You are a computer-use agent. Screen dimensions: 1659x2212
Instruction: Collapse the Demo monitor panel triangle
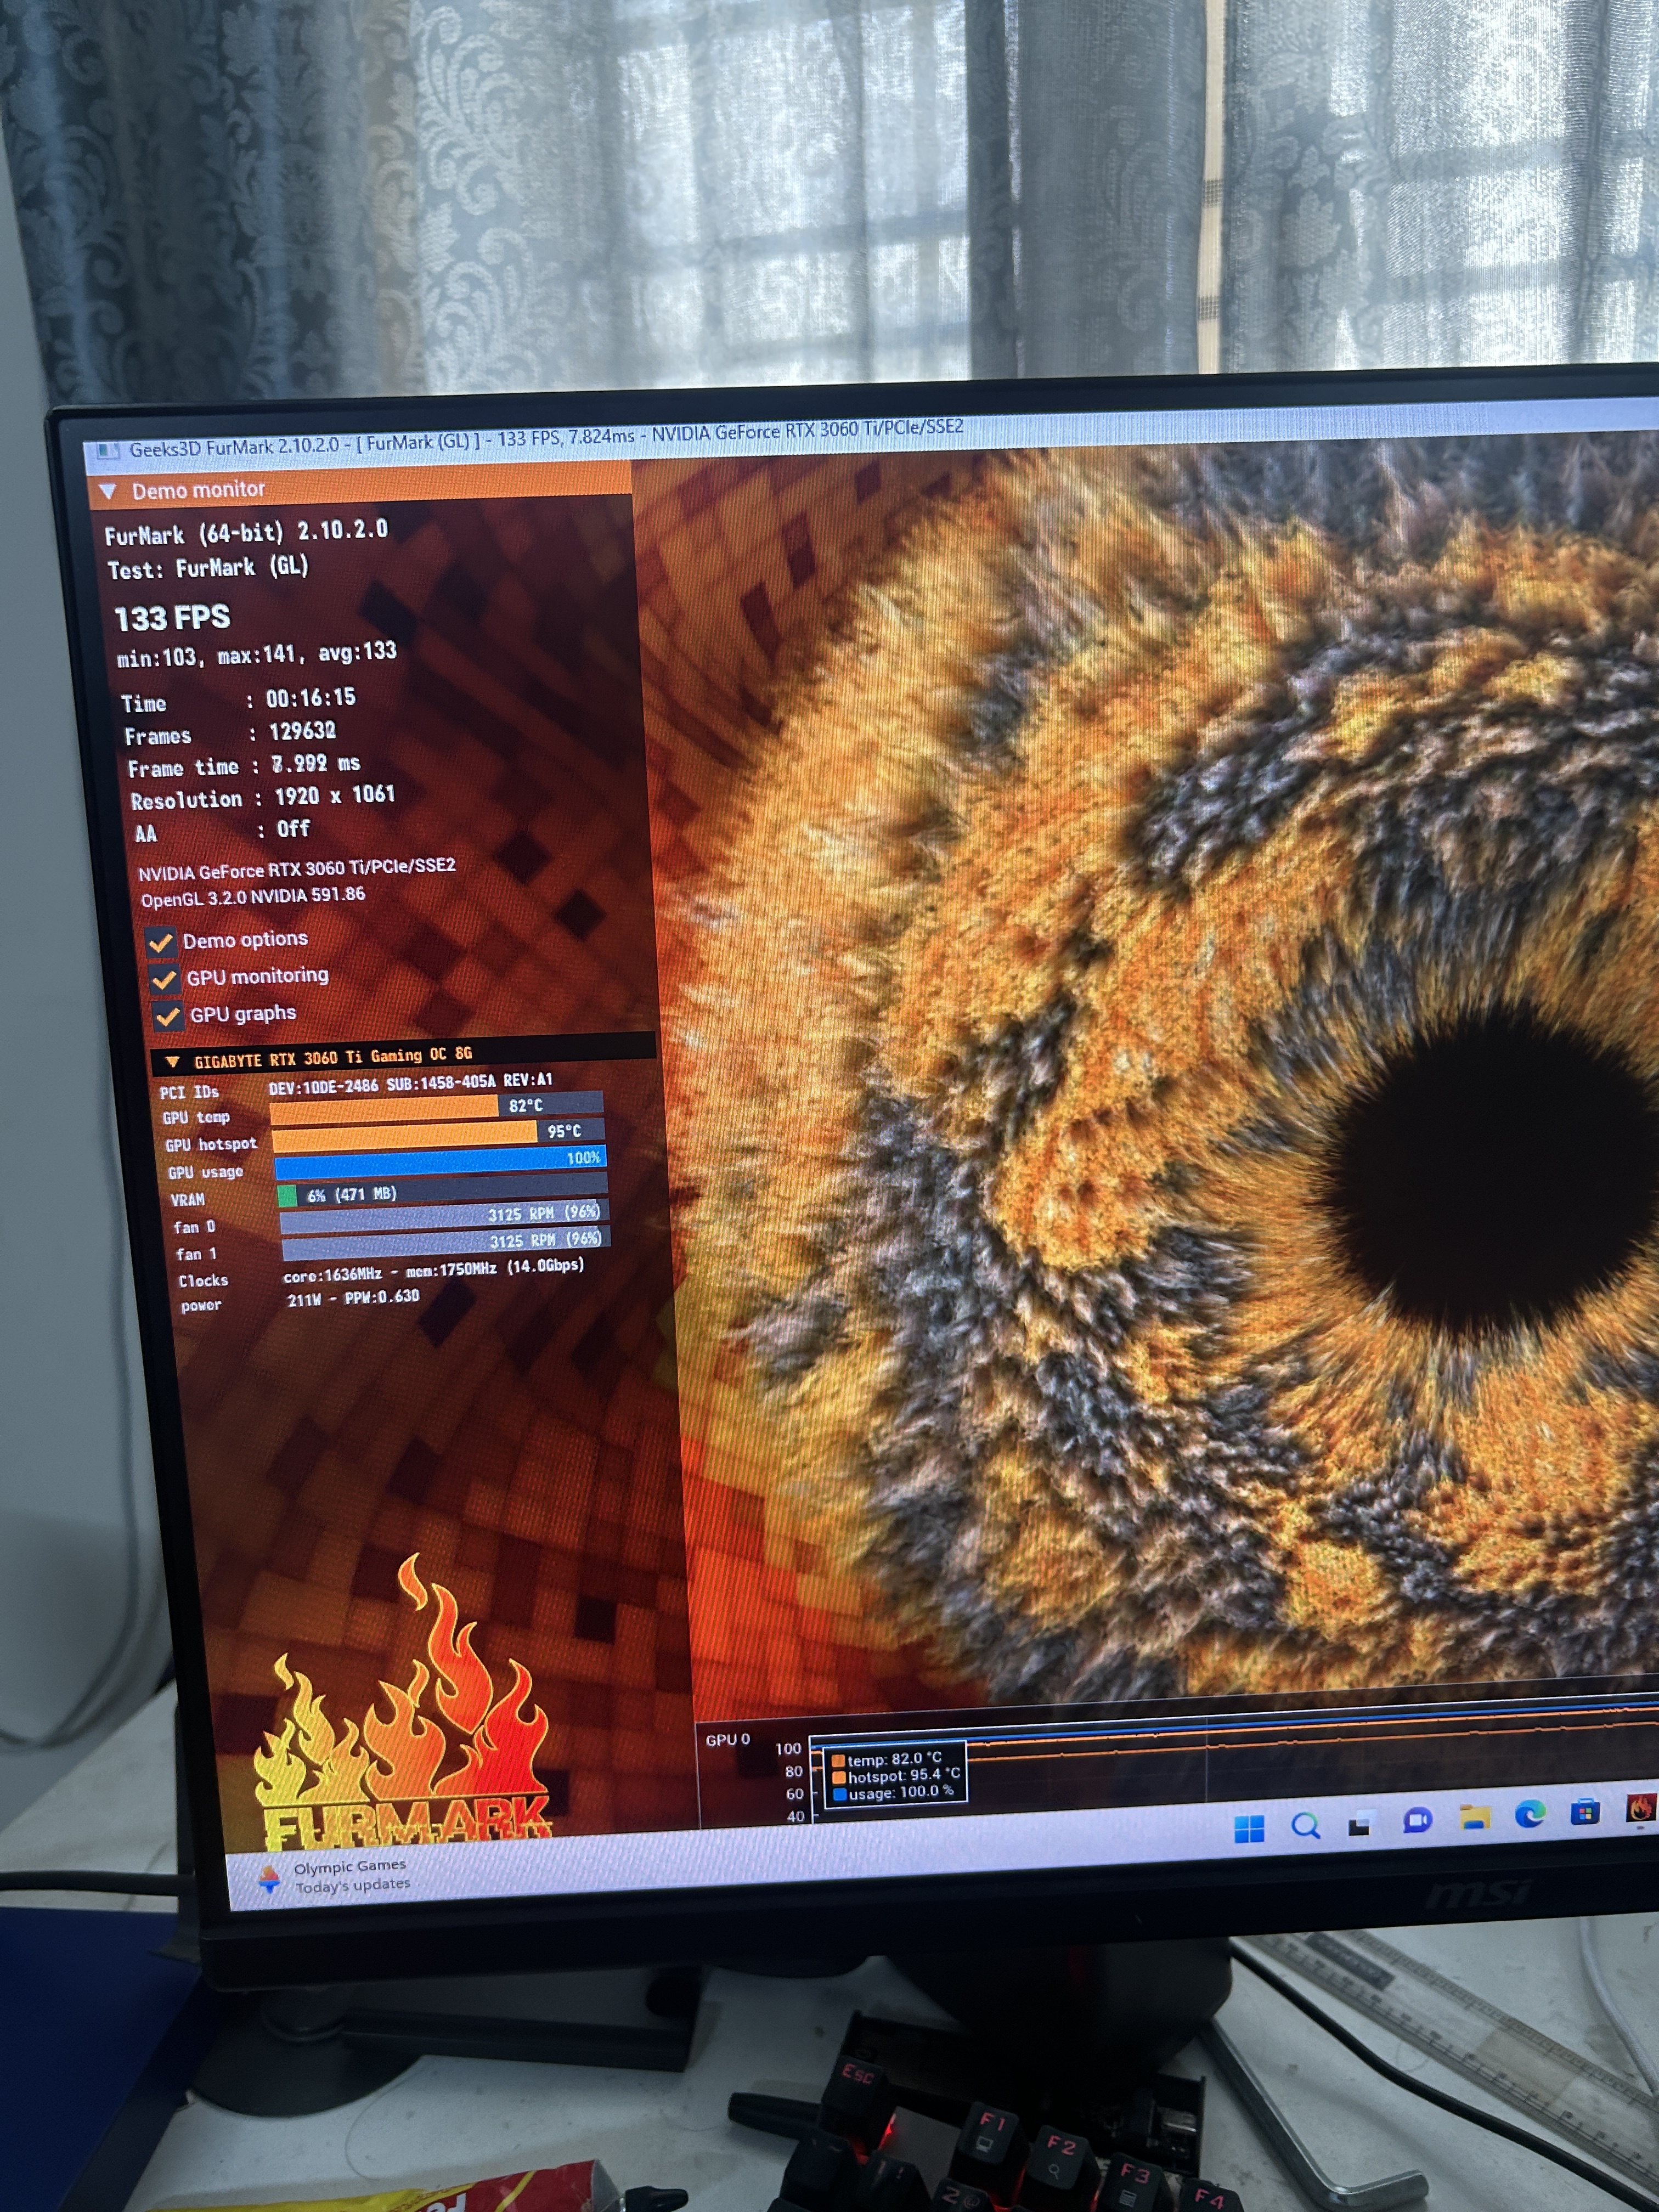(x=109, y=491)
